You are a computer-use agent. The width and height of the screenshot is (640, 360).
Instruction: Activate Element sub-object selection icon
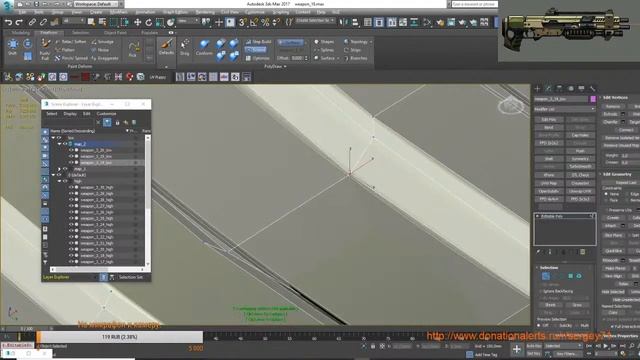[579, 276]
